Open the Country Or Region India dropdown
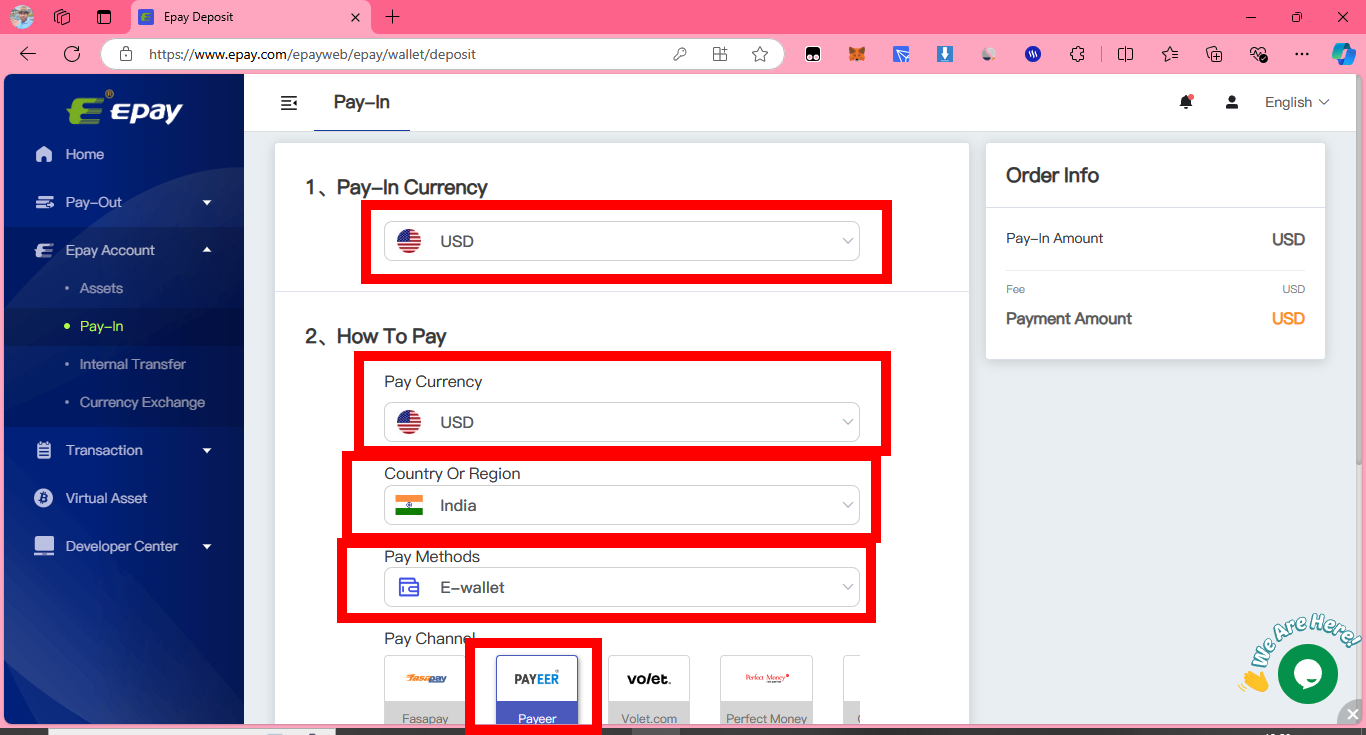 pyautogui.click(x=622, y=505)
